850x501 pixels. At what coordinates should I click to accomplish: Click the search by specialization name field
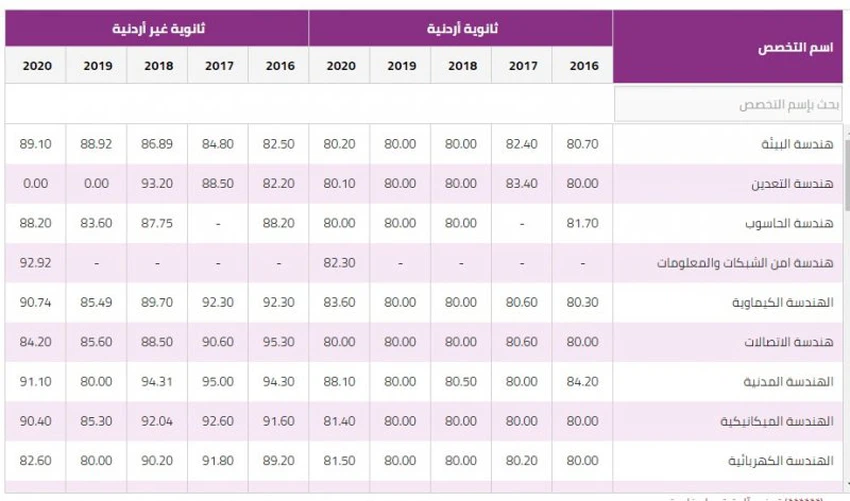point(728,104)
